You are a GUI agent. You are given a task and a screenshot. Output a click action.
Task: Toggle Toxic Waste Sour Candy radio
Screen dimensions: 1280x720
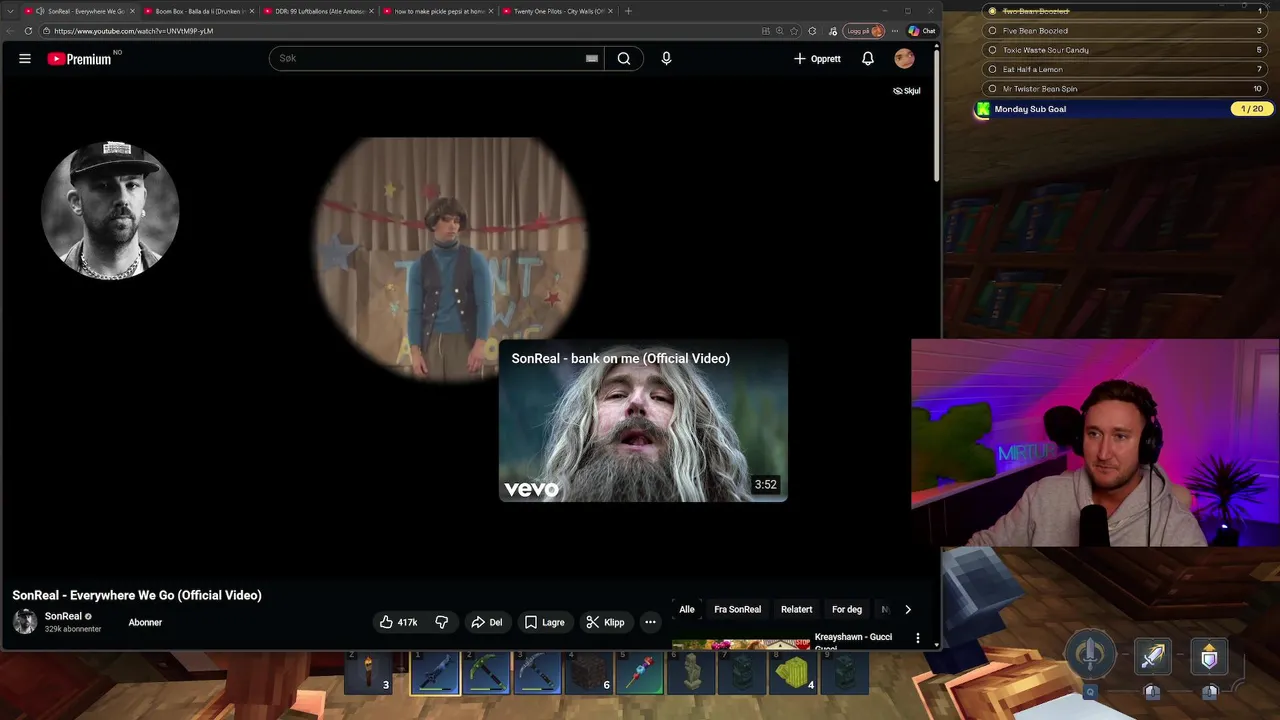click(x=992, y=50)
